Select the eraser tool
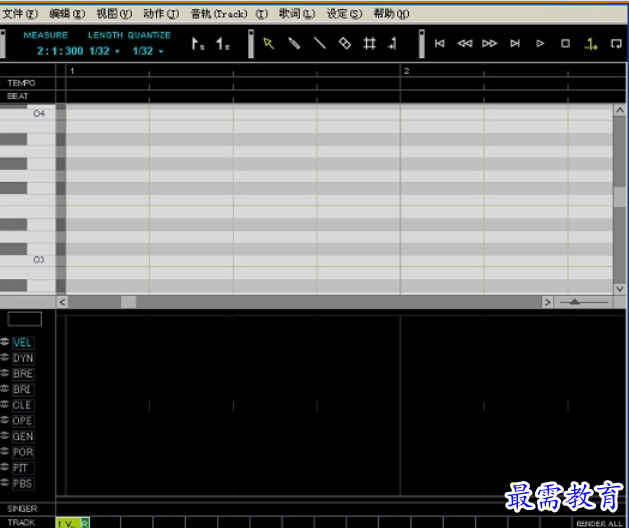 345,43
